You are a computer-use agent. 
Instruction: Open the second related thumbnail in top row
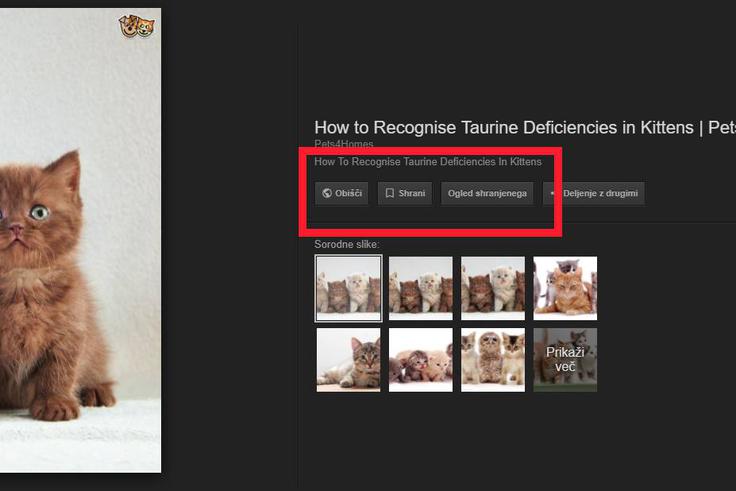click(421, 288)
